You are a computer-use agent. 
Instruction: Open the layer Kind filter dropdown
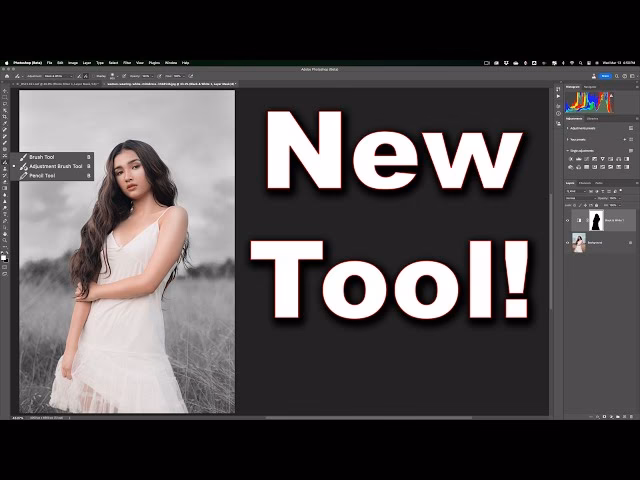tap(576, 191)
